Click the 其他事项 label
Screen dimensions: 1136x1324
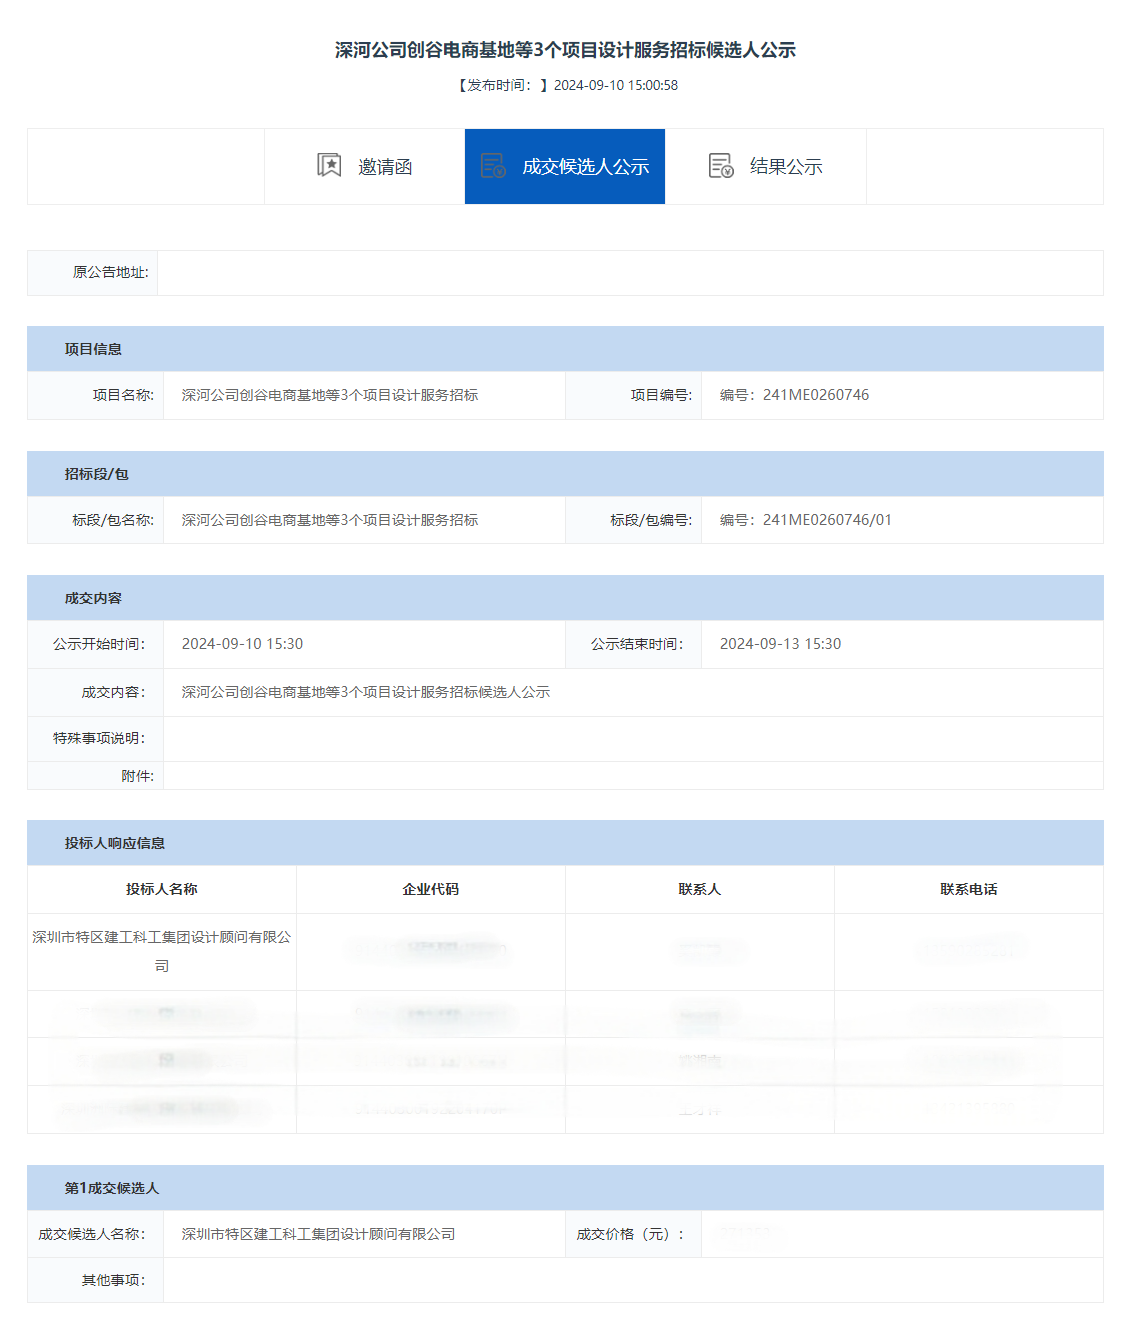(113, 1280)
